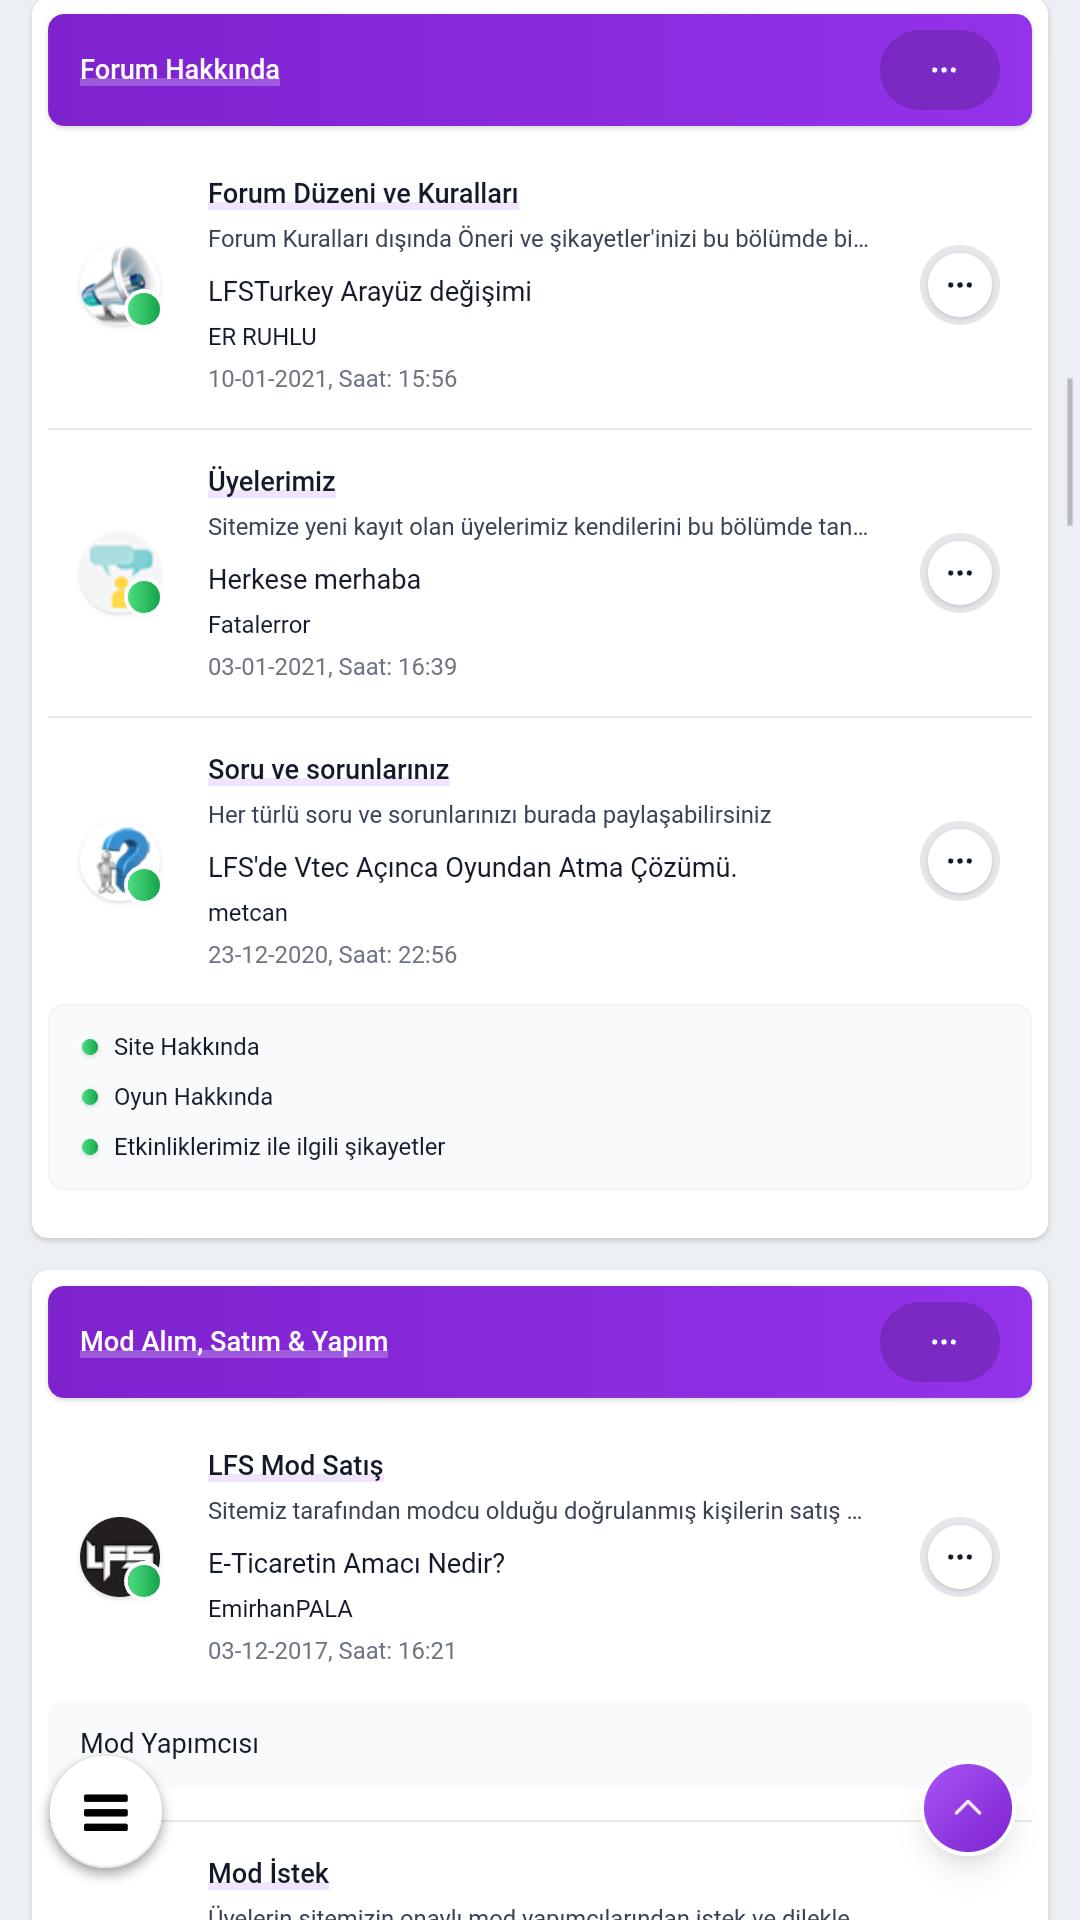Open three-dot menu for Soru ve sorunlarınız

coord(960,861)
